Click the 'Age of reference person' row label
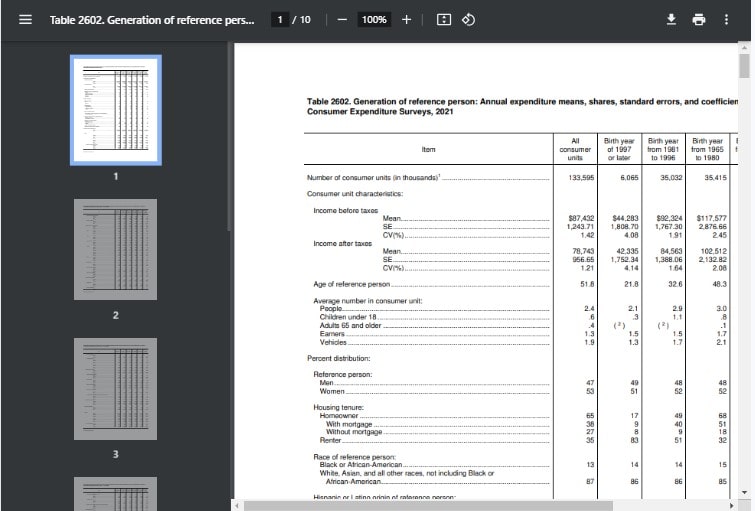Image resolution: width=755 pixels, height=511 pixels. coord(351,284)
